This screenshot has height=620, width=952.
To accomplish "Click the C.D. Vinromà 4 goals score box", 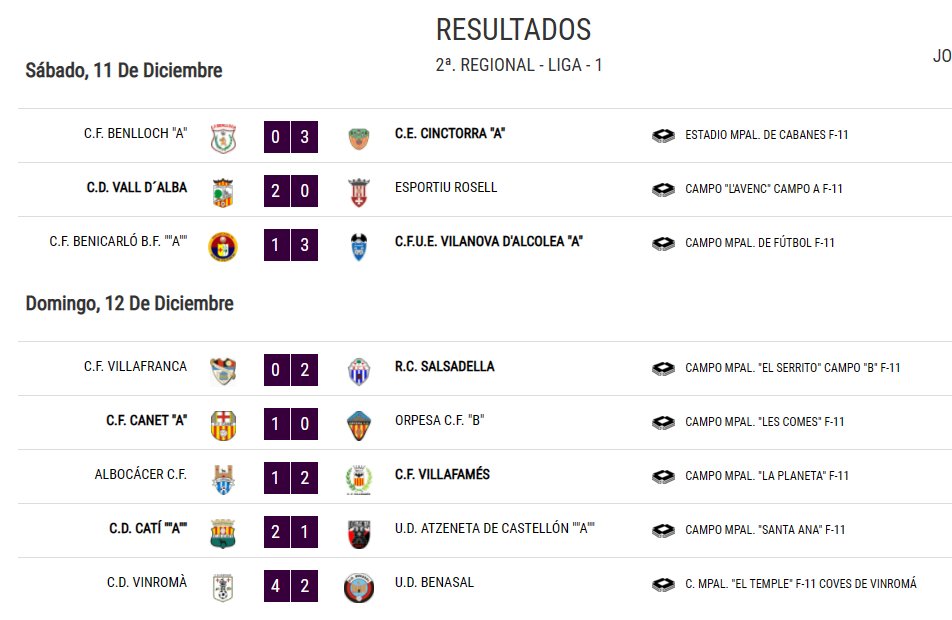I will coord(276,585).
